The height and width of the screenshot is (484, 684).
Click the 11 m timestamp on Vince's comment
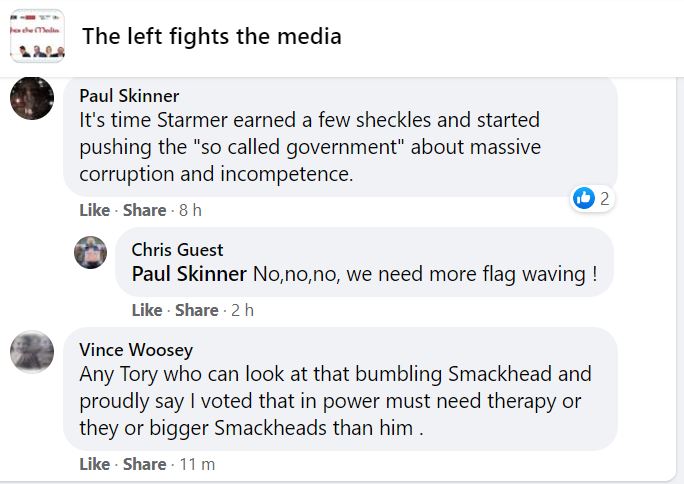point(196,464)
